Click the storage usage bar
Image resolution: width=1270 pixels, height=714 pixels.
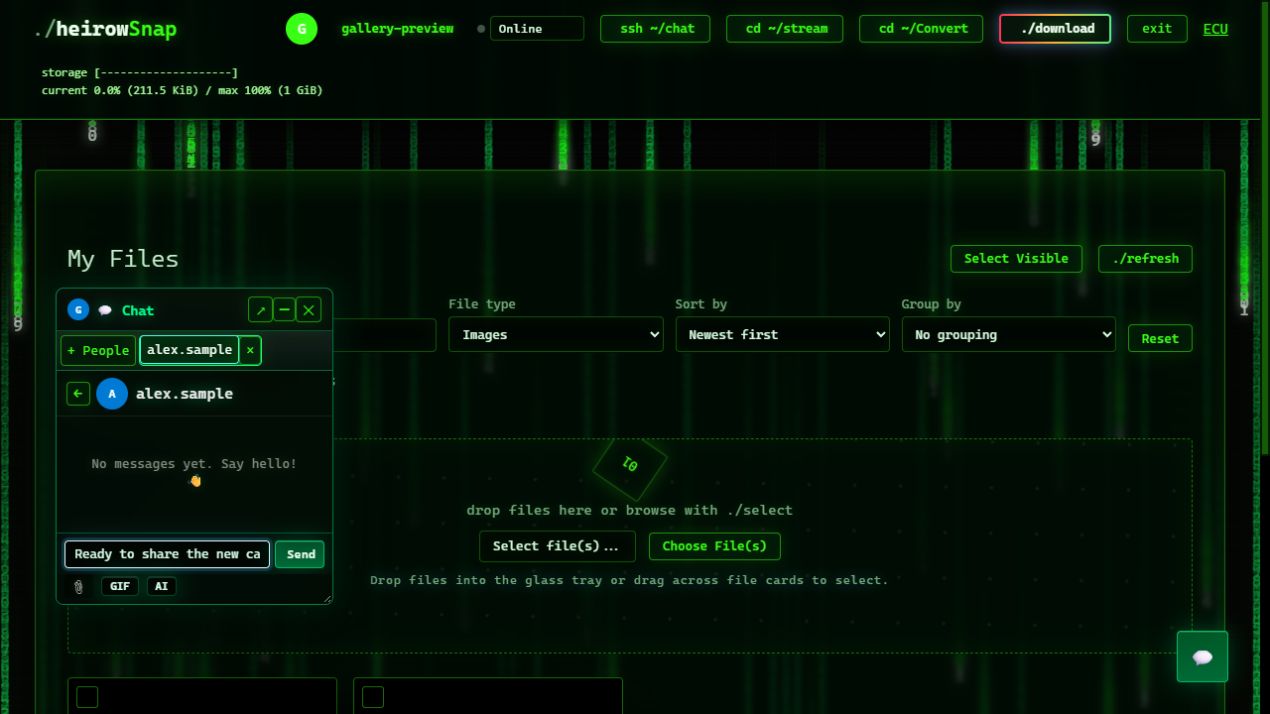pos(140,73)
